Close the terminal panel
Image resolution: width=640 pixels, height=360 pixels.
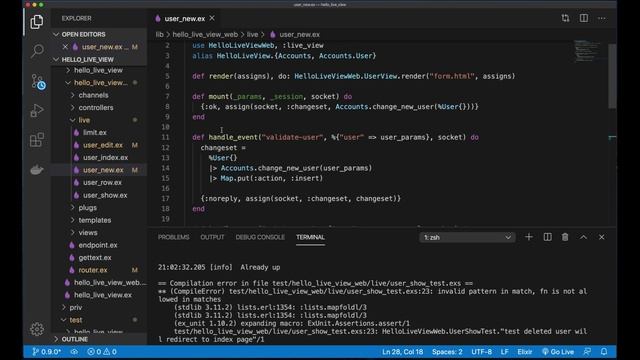[x=602, y=237]
